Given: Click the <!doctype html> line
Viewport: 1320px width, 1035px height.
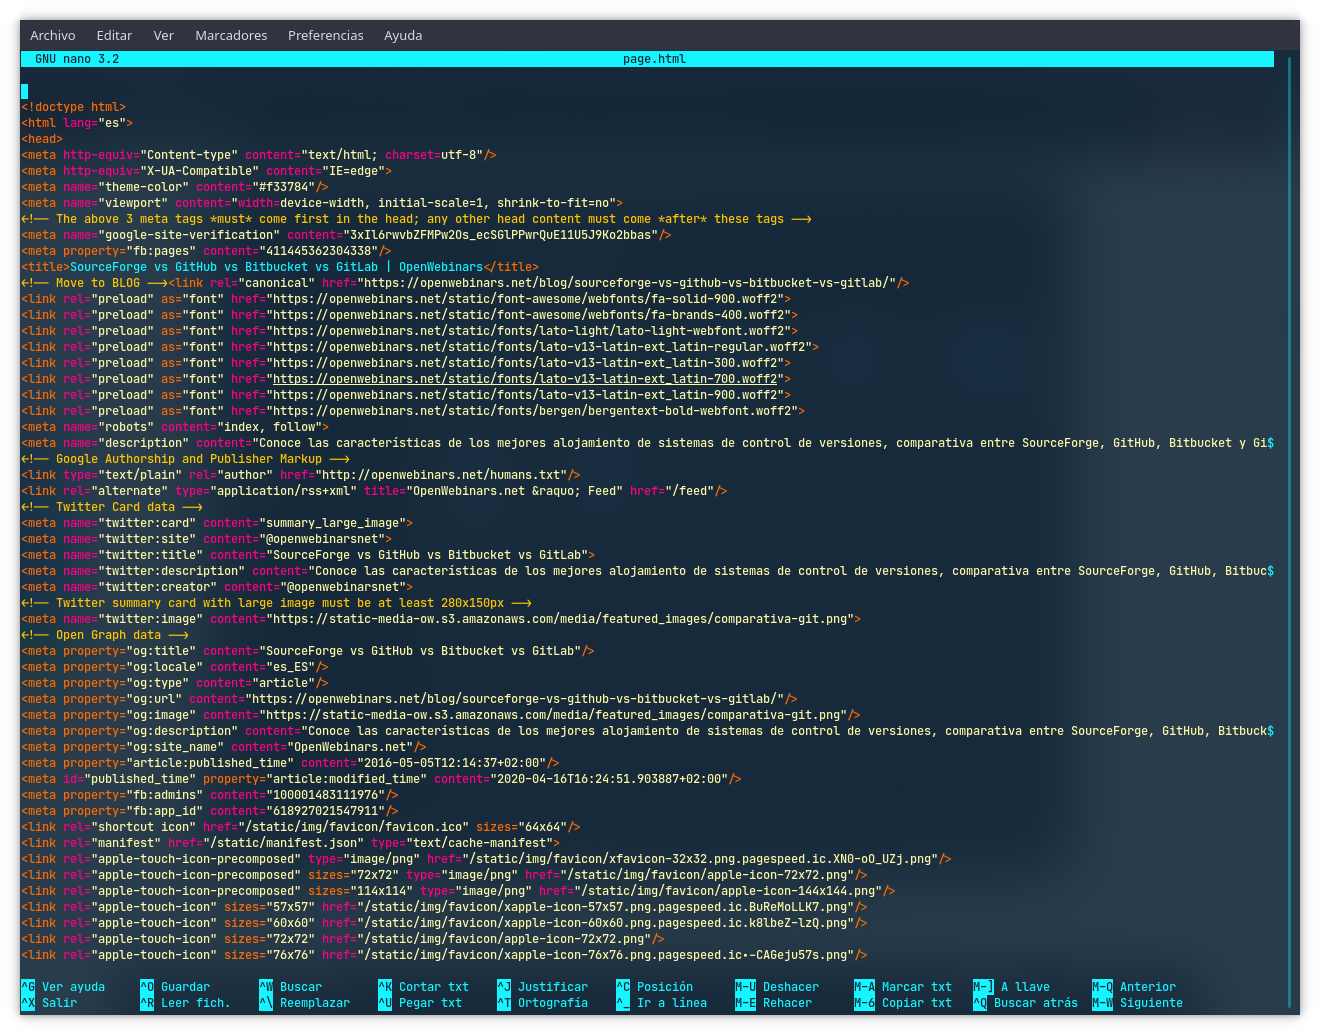Looking at the screenshot, I should pyautogui.click(x=74, y=107).
